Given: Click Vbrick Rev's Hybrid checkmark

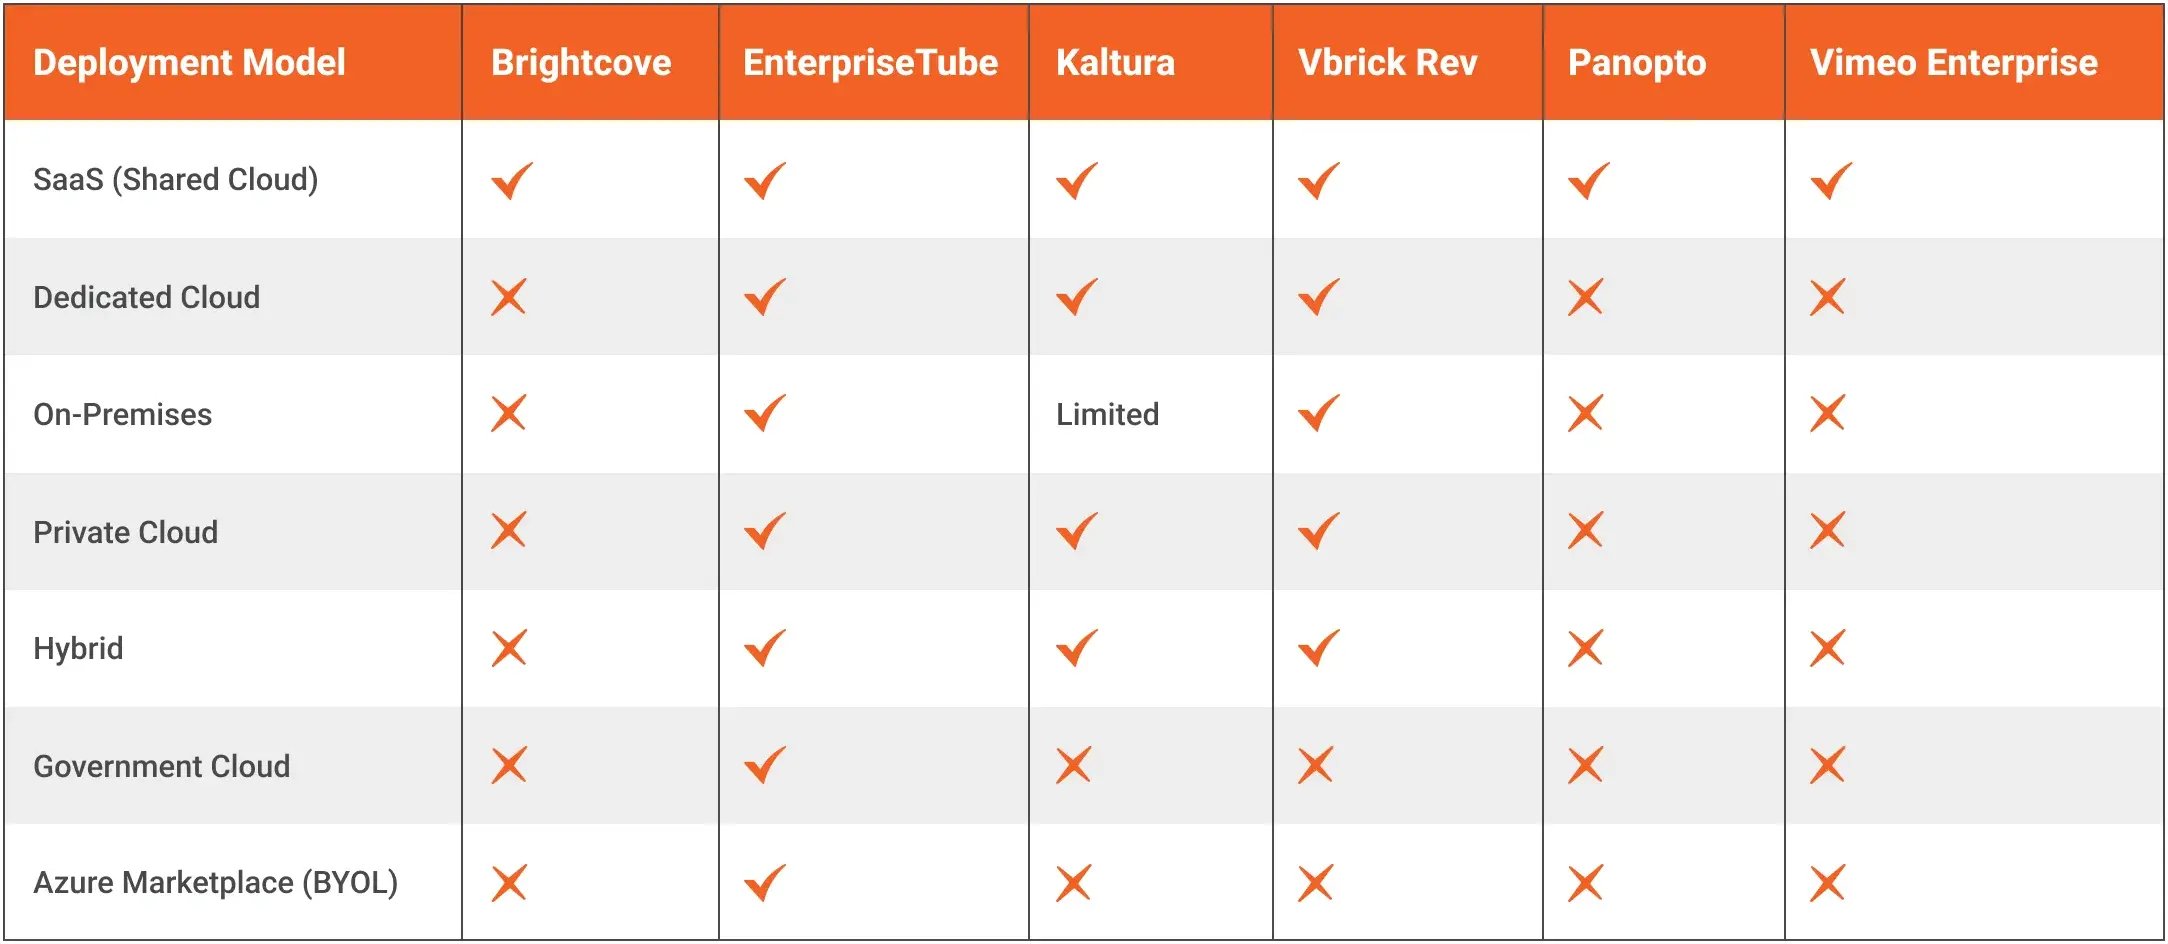Looking at the screenshot, I should (1319, 648).
